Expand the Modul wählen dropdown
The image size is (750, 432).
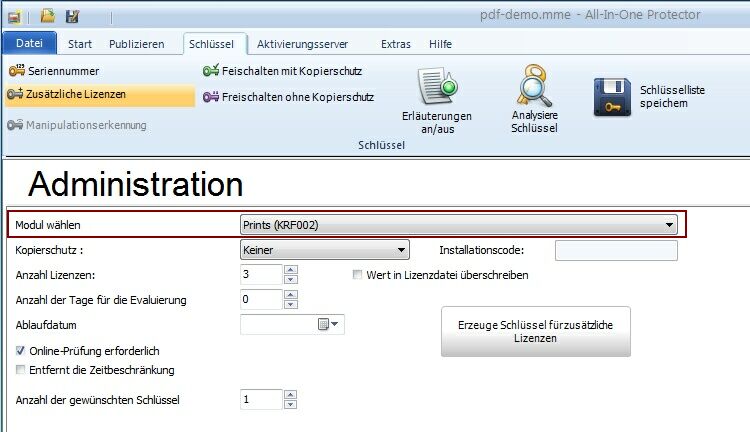(x=670, y=226)
